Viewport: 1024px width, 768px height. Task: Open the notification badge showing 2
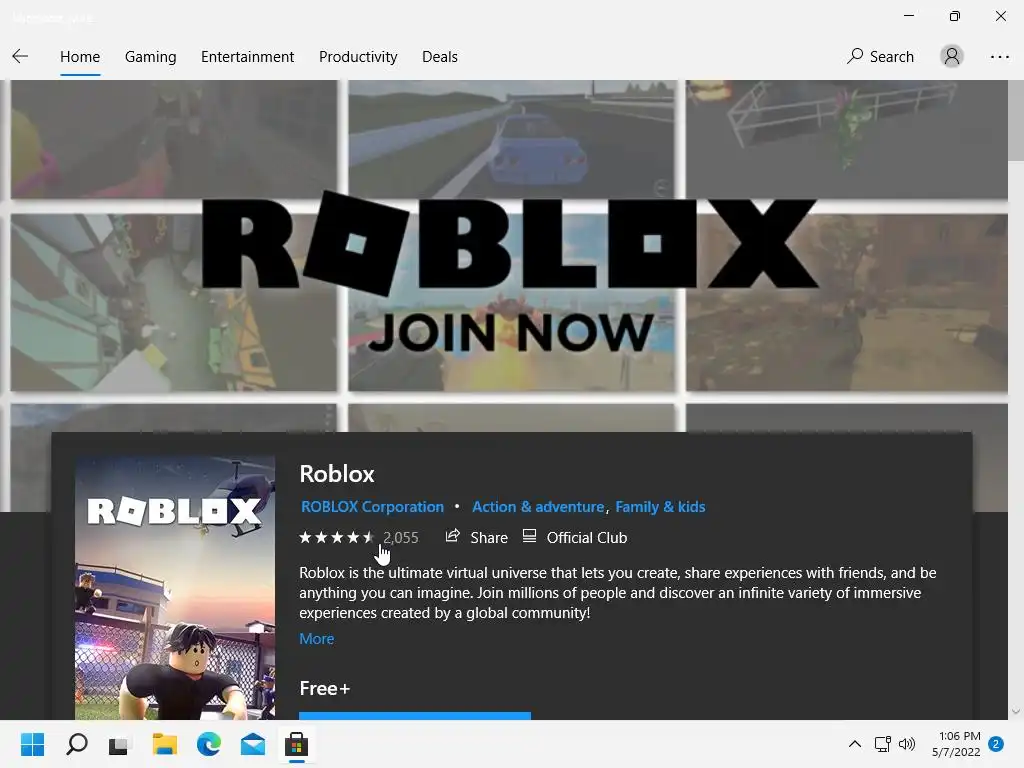(996, 744)
